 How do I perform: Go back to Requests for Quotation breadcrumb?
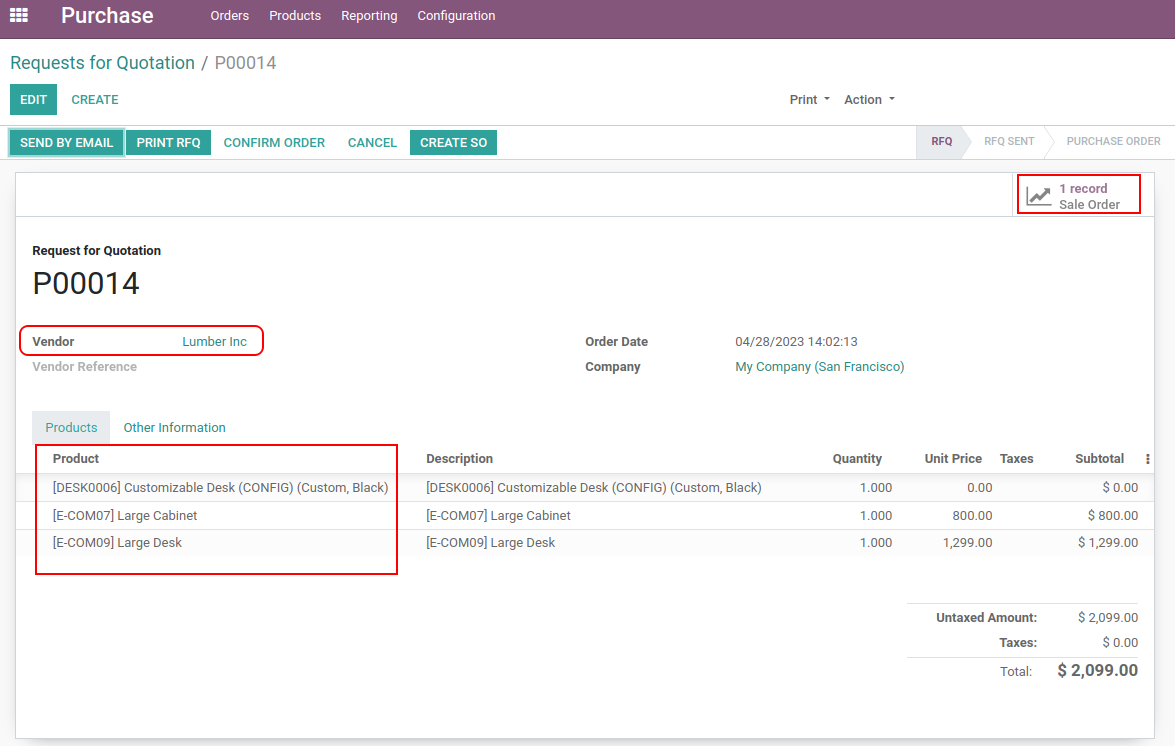102,63
